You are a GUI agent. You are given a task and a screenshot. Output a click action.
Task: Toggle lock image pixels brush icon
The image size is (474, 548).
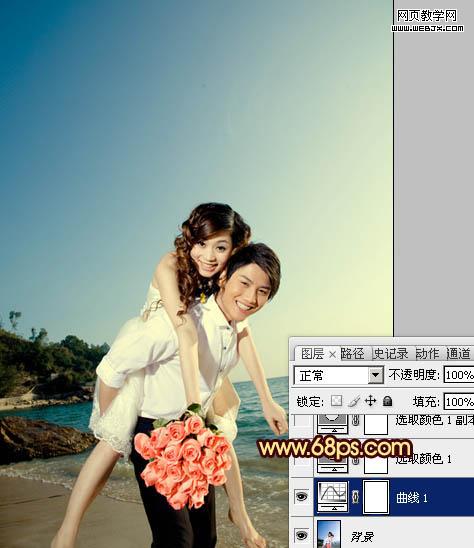click(x=354, y=401)
